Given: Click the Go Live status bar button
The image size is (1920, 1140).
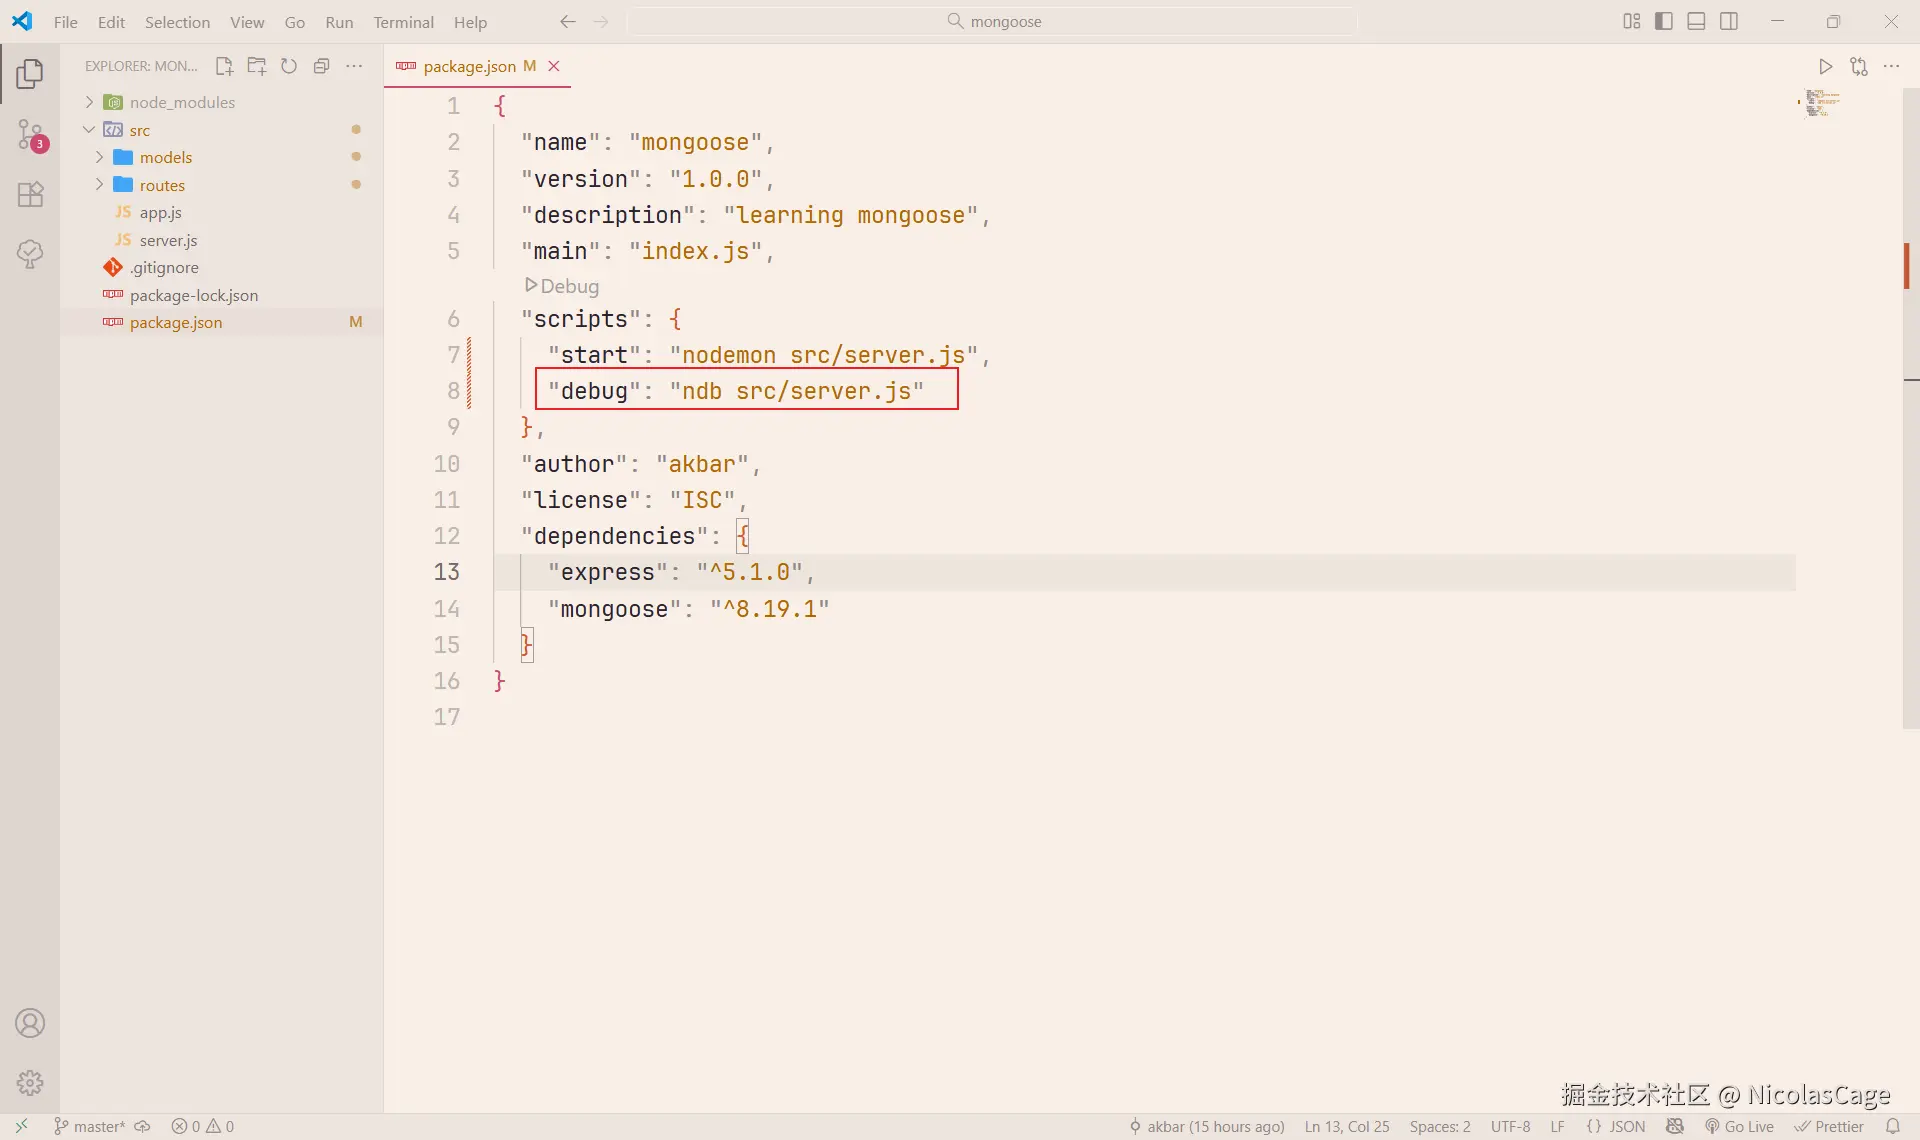Looking at the screenshot, I should point(1740,1126).
